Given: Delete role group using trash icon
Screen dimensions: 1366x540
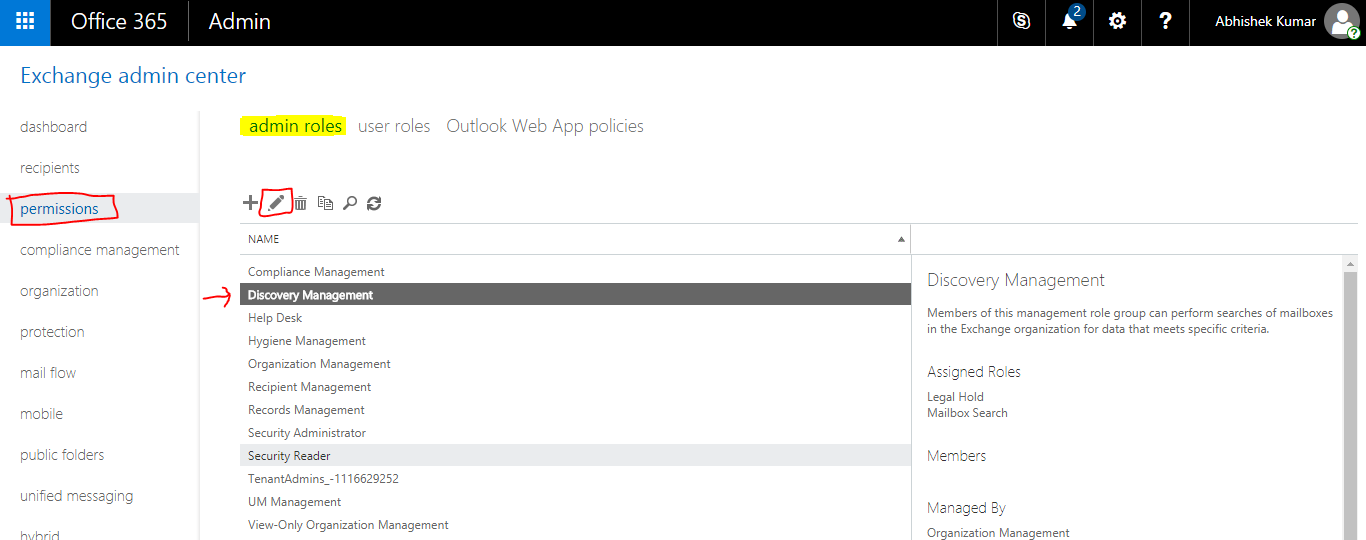Looking at the screenshot, I should [x=300, y=203].
